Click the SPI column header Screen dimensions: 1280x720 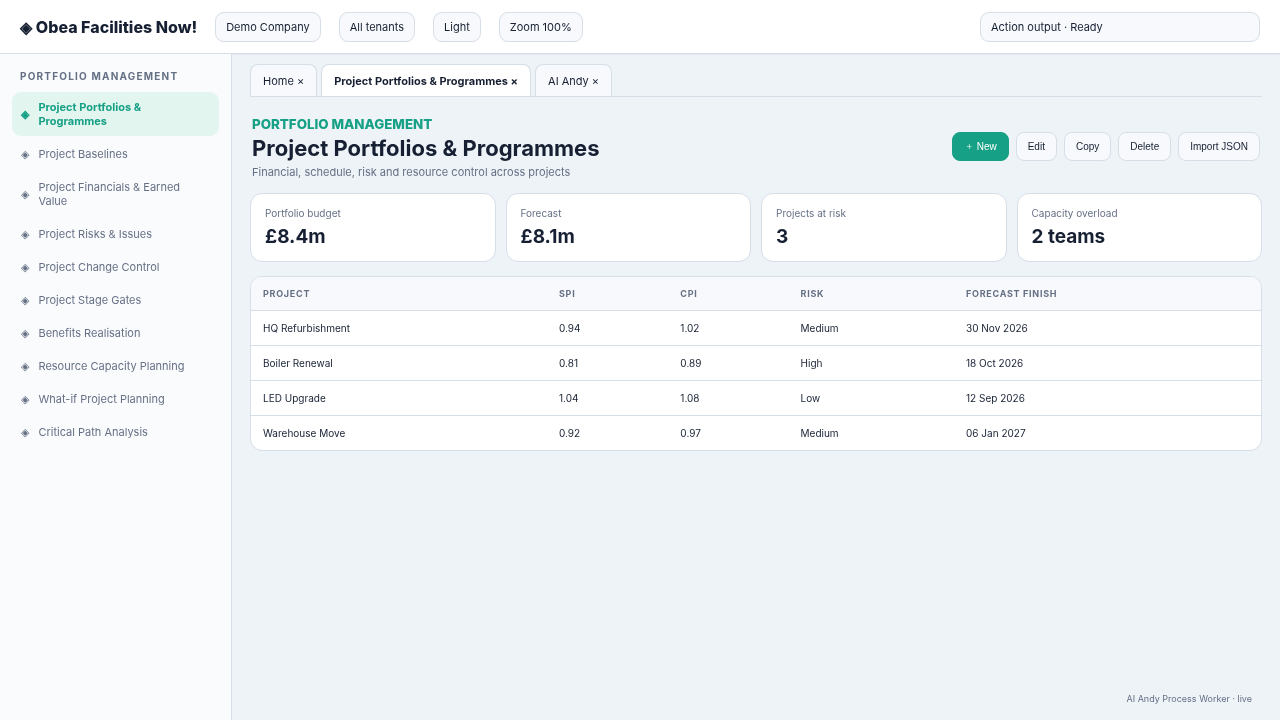[567, 294]
